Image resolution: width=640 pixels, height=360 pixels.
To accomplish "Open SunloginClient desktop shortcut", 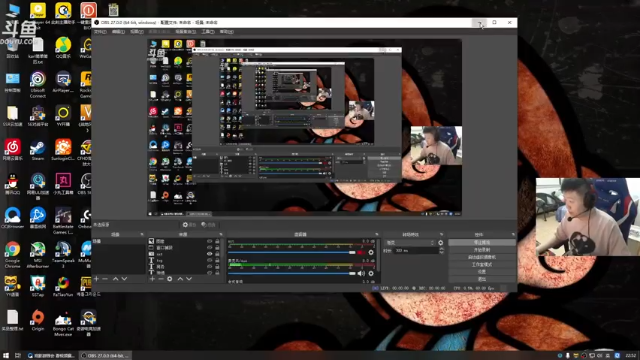I will (x=63, y=150).
